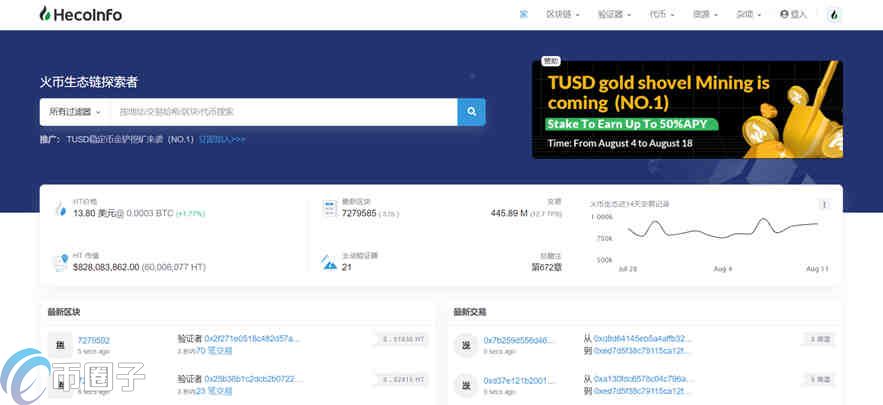
Task: Click the flame network icon in header
Action: (x=834, y=15)
